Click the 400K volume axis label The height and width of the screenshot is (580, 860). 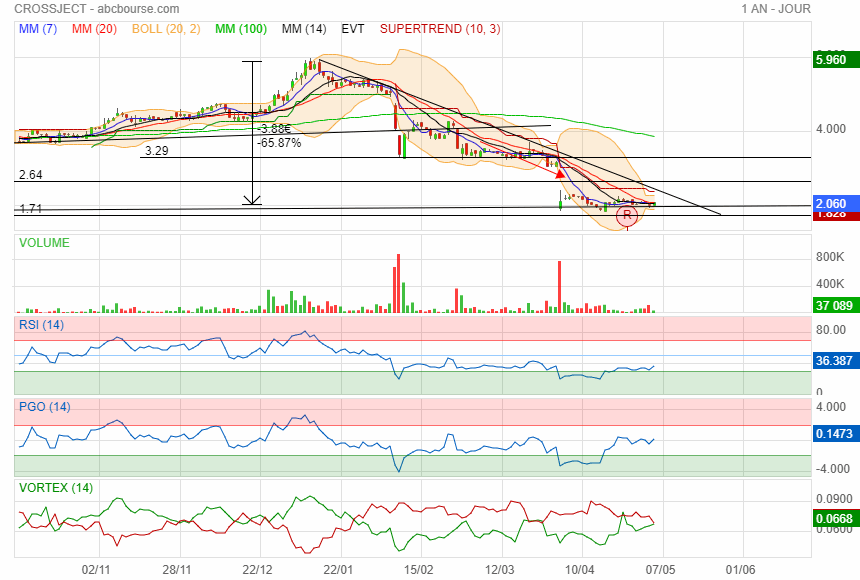[x=830, y=284]
